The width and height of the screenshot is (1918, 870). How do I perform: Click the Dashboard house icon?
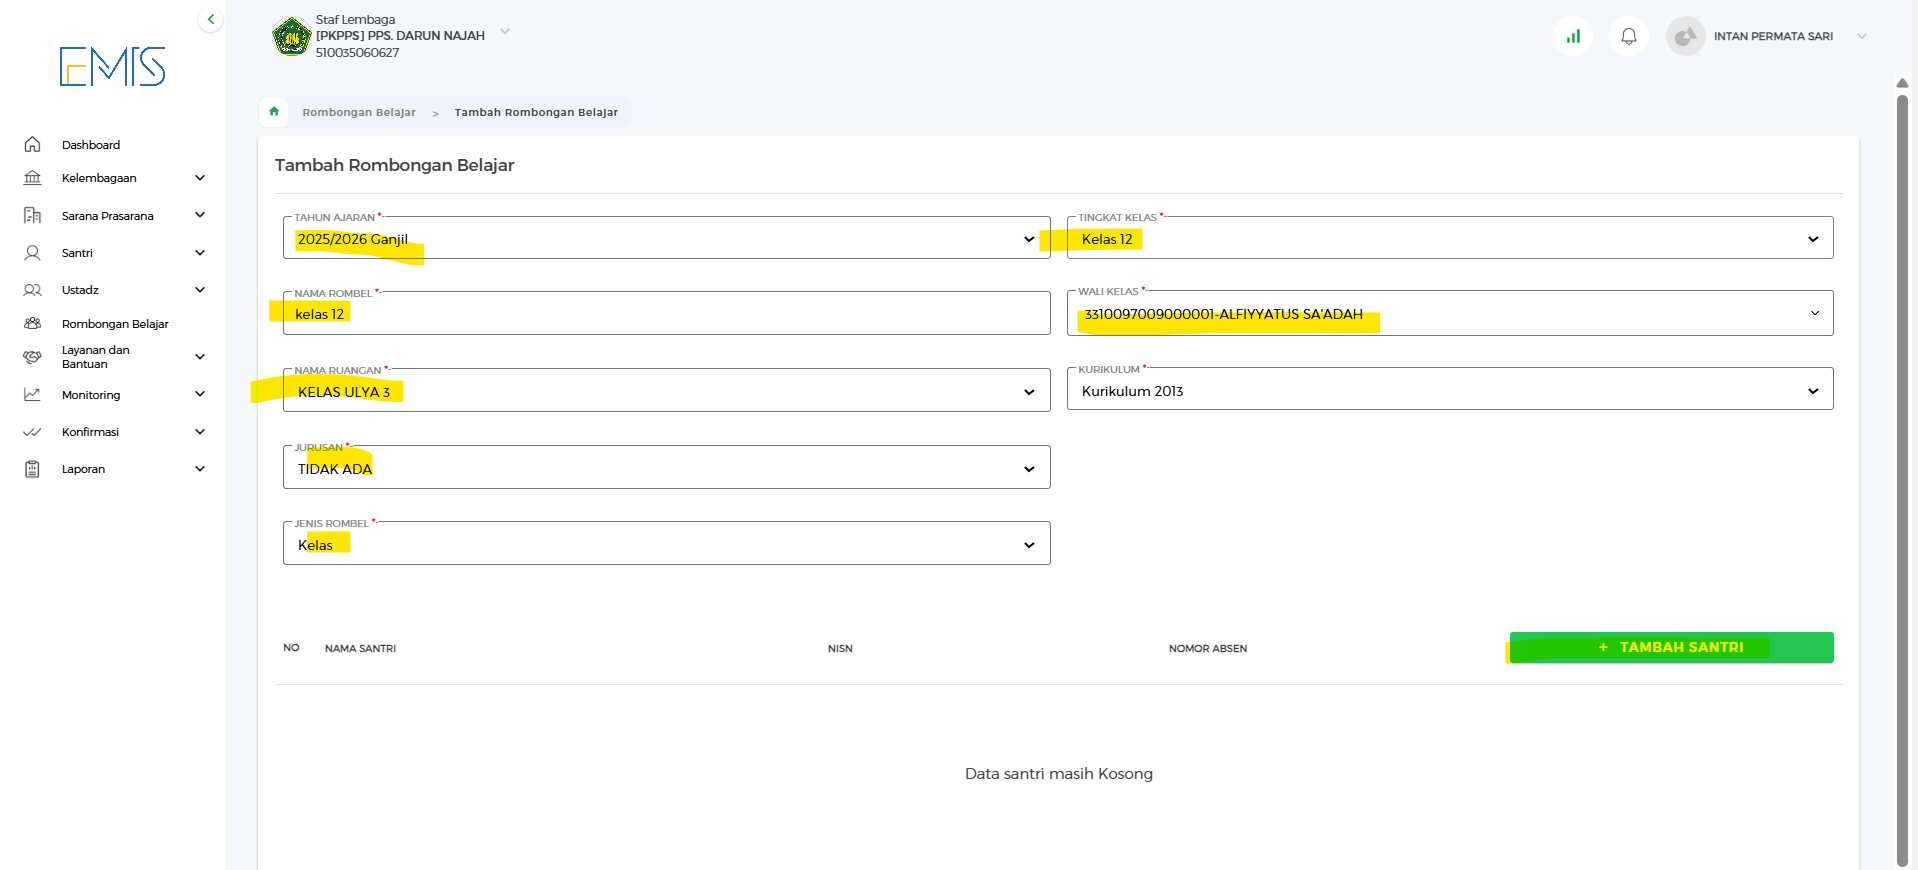click(x=33, y=145)
